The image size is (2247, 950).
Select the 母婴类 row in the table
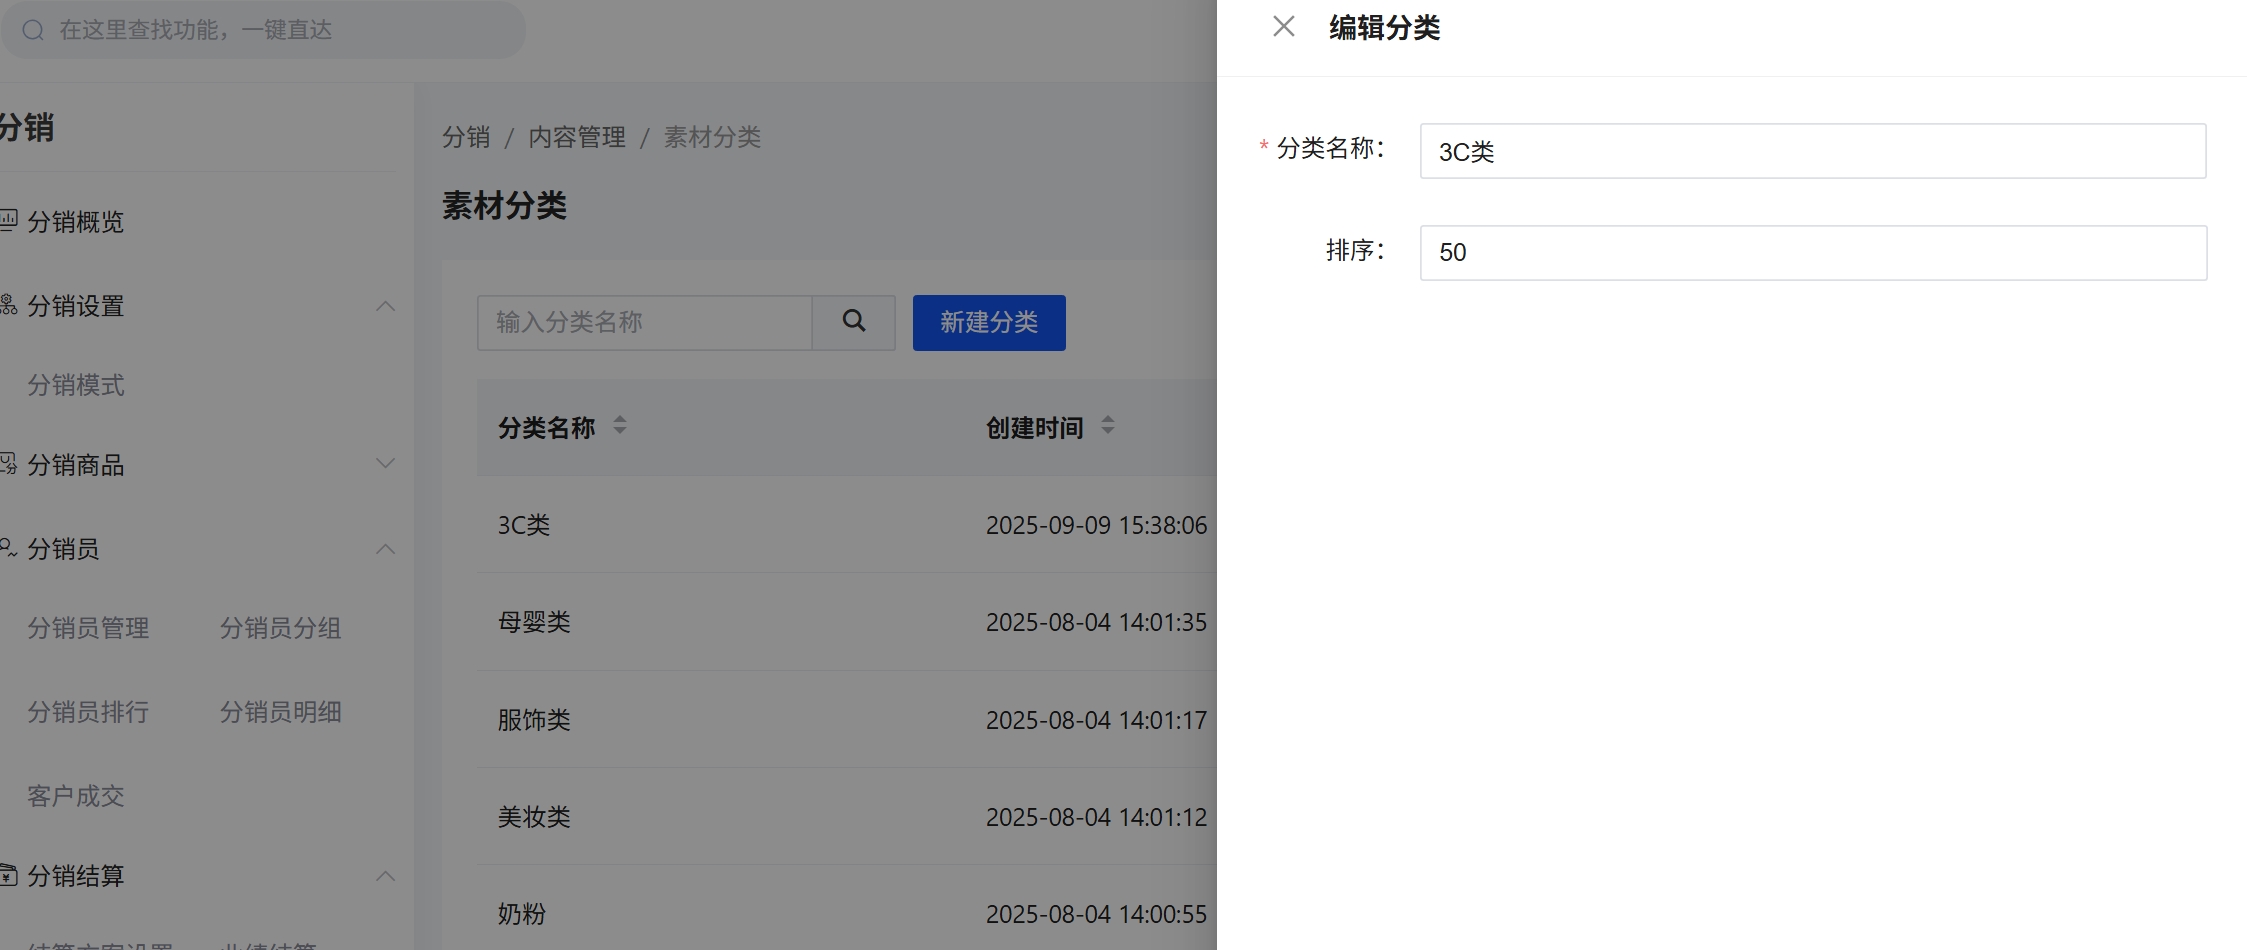click(x=534, y=621)
